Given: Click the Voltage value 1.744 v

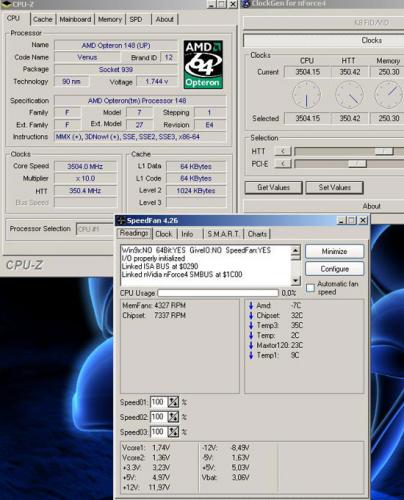Looking at the screenshot, I should [x=157, y=81].
